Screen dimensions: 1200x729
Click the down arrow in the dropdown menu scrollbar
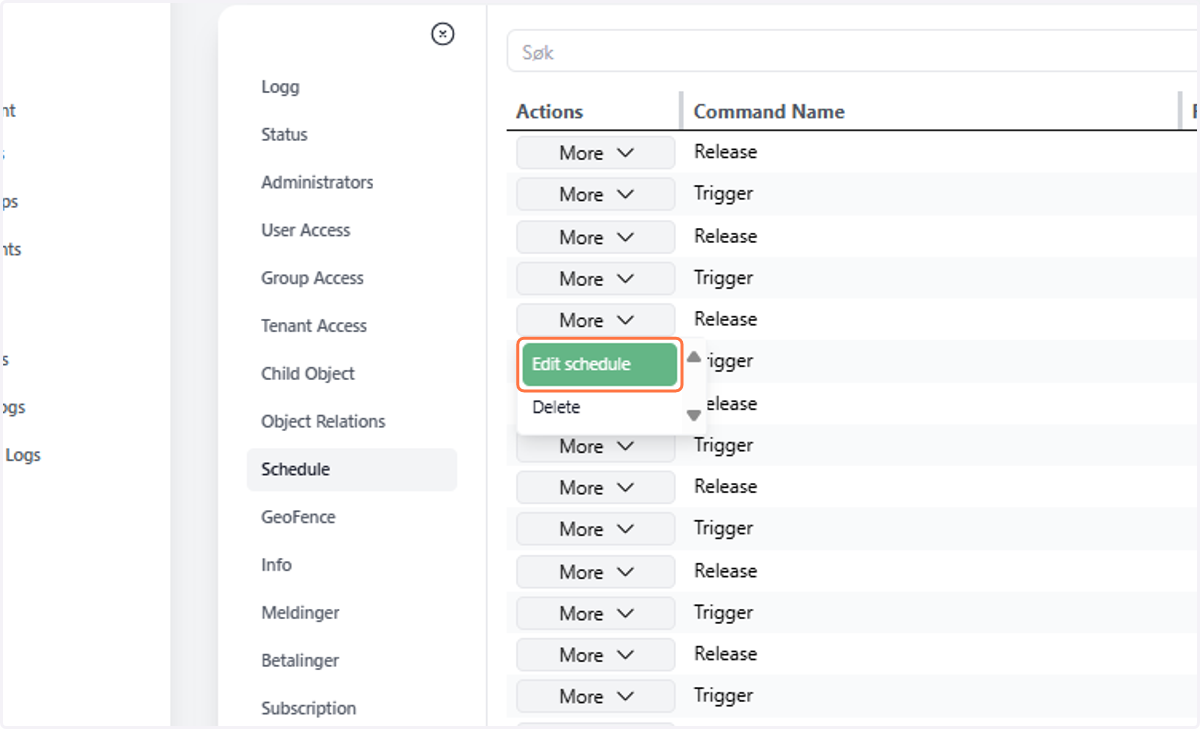click(694, 415)
